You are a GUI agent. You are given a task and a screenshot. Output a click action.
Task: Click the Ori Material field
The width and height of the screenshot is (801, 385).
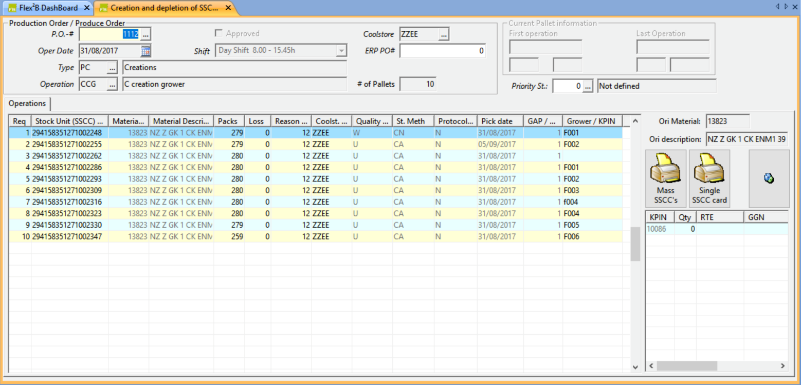pos(727,121)
